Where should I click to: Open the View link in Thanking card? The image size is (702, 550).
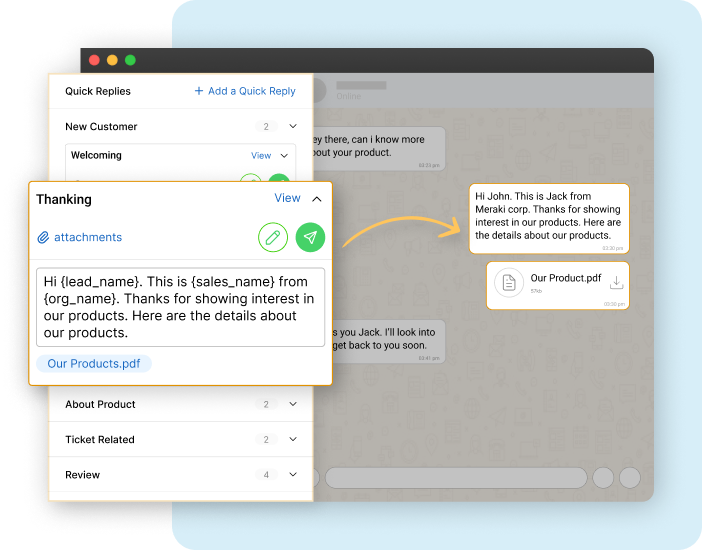[x=287, y=198]
